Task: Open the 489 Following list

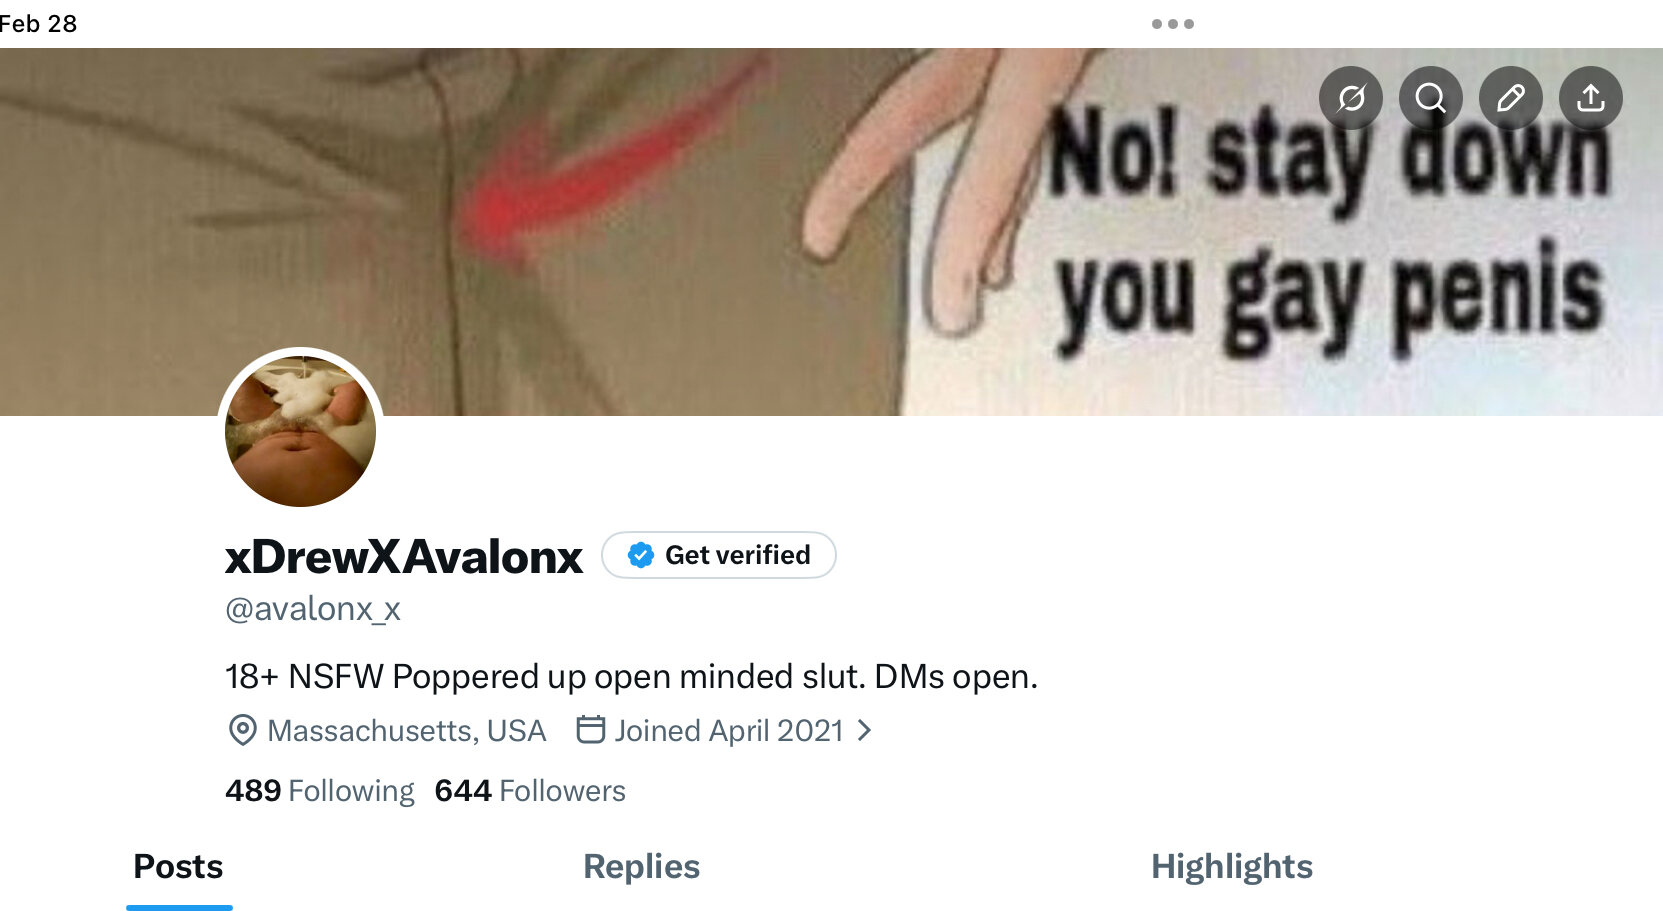Action: click(x=320, y=790)
